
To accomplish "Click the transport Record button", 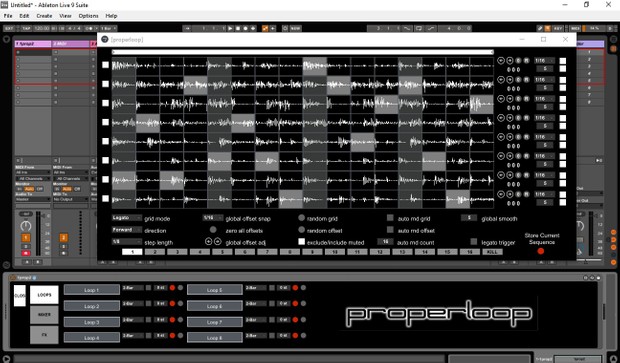I will 246,28.
